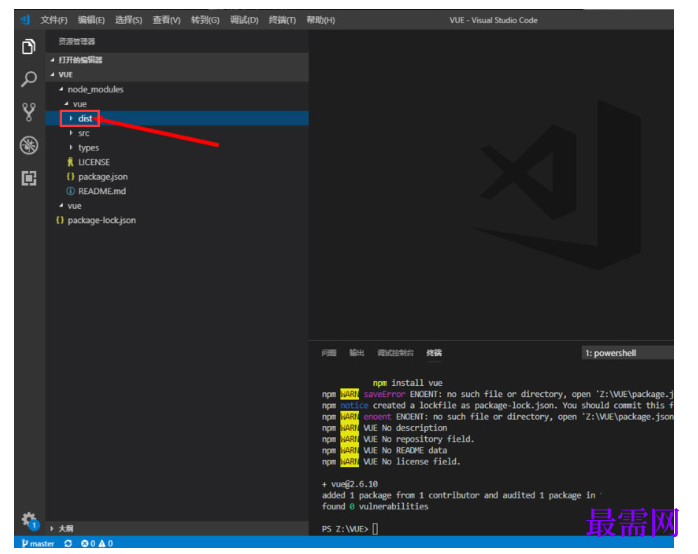The width and height of the screenshot is (698, 554).
Task: Click 'VUE No license field.' warning line
Action: tap(412, 461)
